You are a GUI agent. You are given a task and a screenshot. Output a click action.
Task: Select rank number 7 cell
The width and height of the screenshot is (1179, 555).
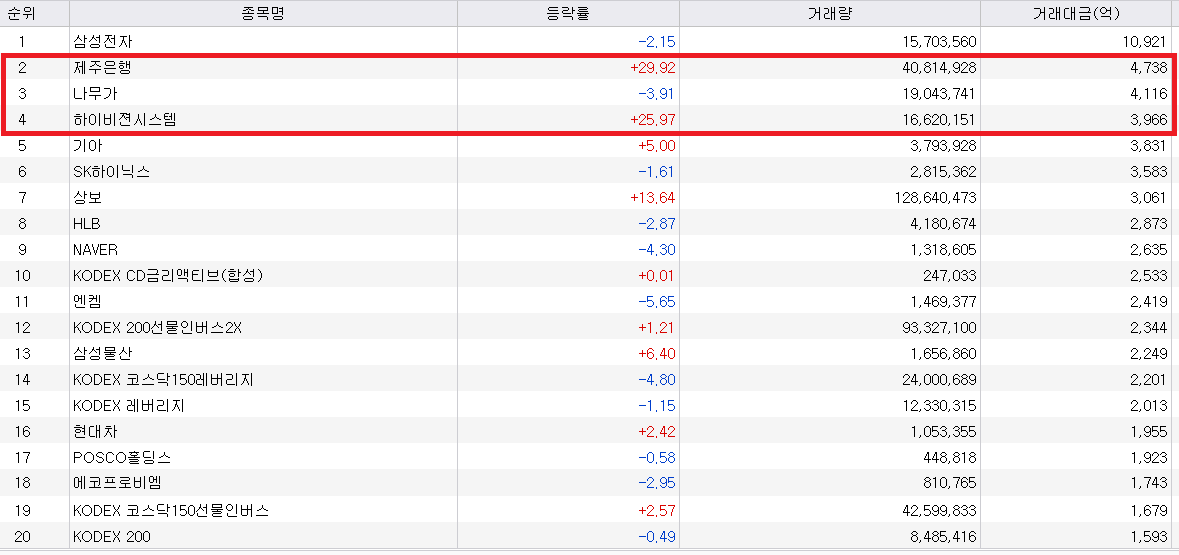[x=23, y=198]
